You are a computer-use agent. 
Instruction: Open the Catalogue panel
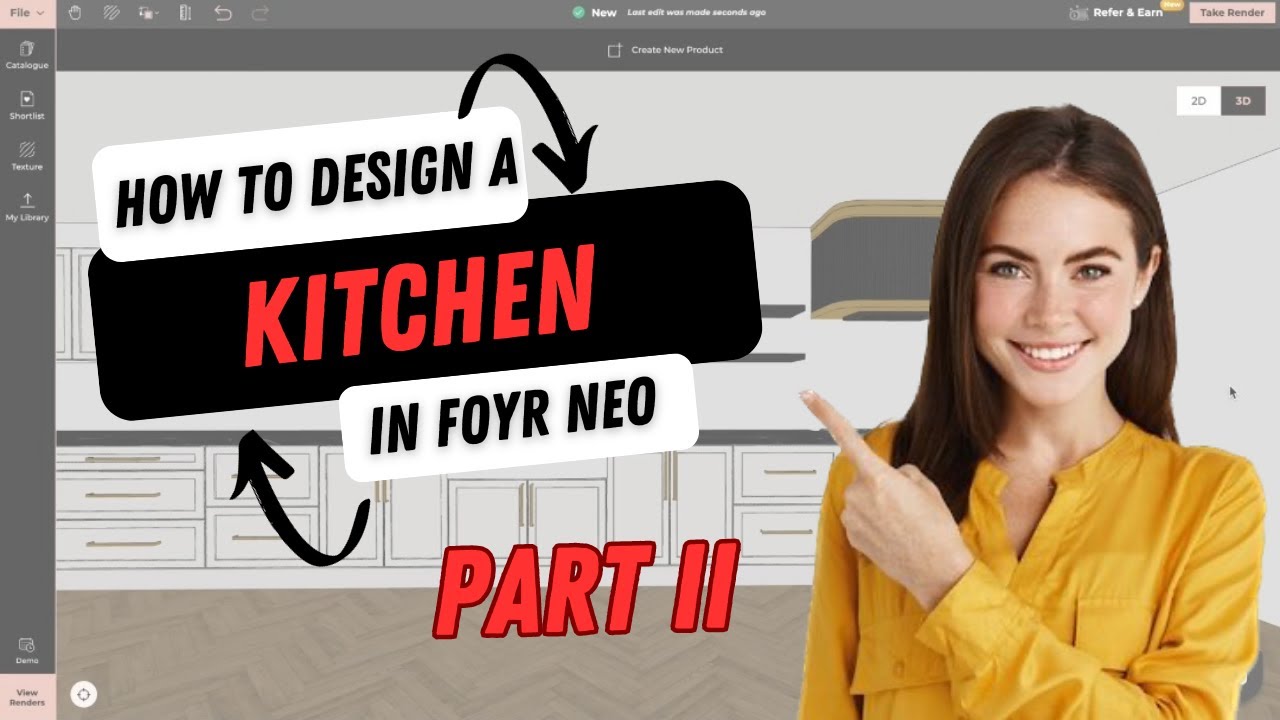pyautogui.click(x=27, y=55)
